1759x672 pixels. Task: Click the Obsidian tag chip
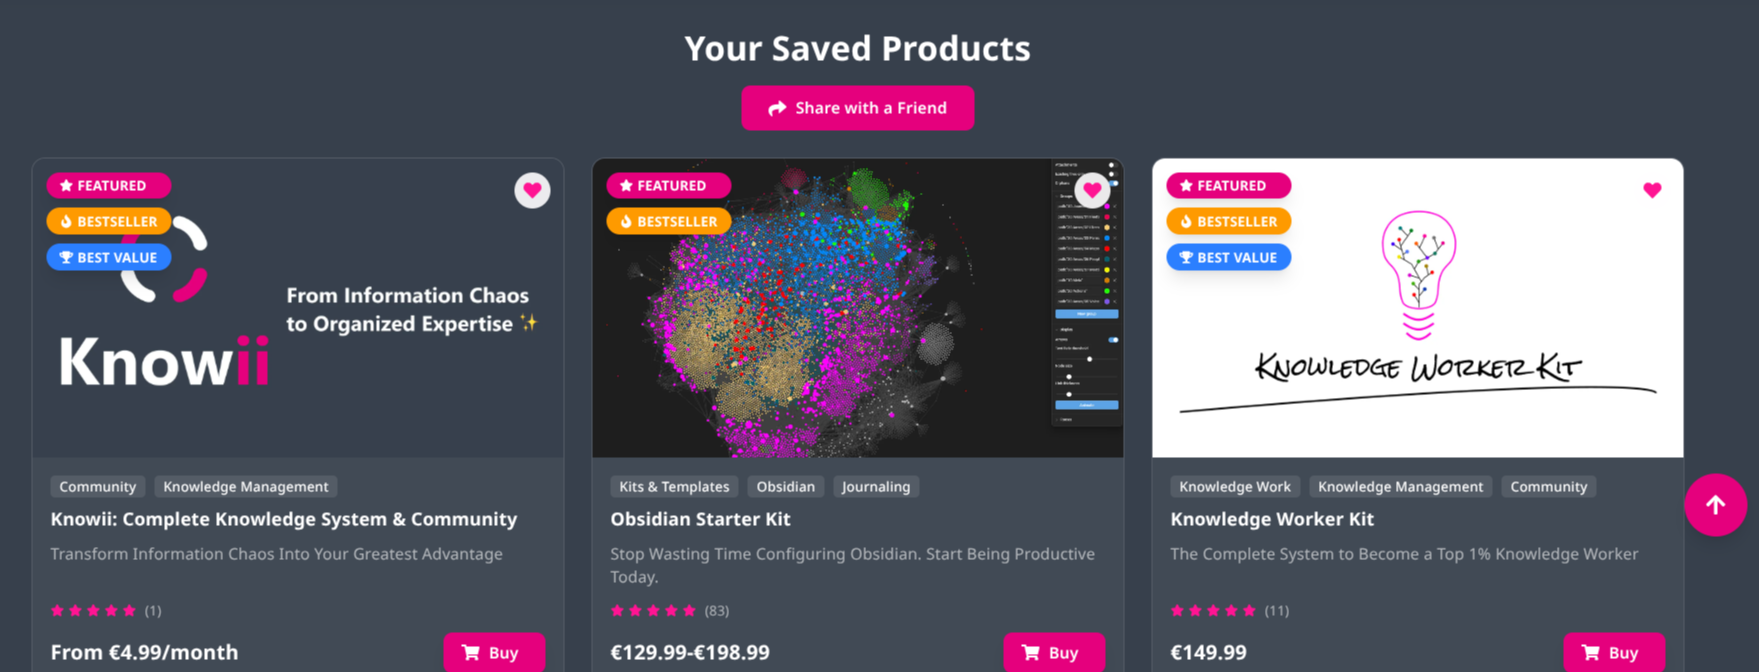point(785,487)
